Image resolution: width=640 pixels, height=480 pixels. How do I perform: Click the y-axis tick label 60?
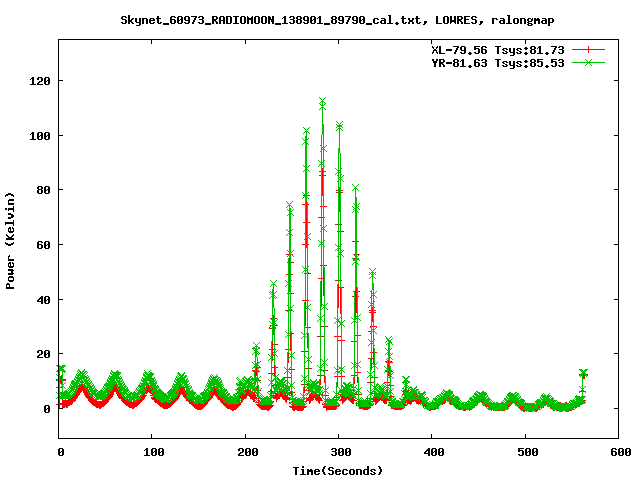pyautogui.click(x=44, y=244)
